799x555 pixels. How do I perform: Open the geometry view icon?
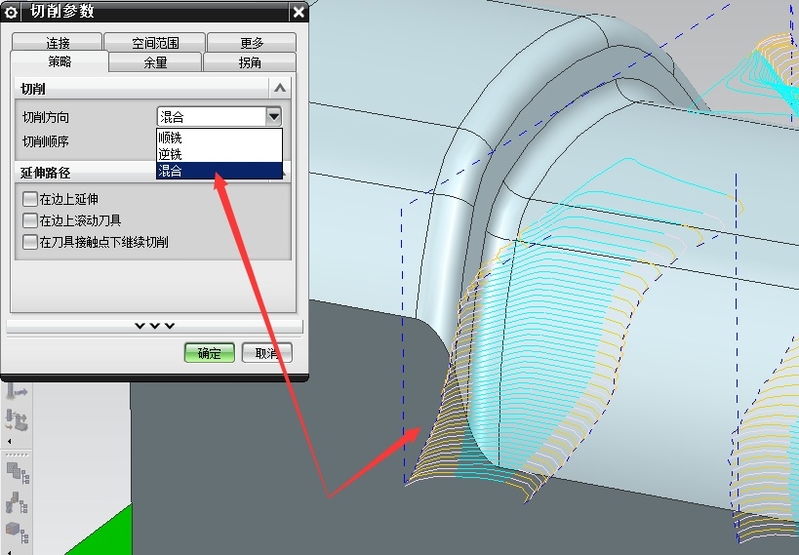pyautogui.click(x=17, y=531)
